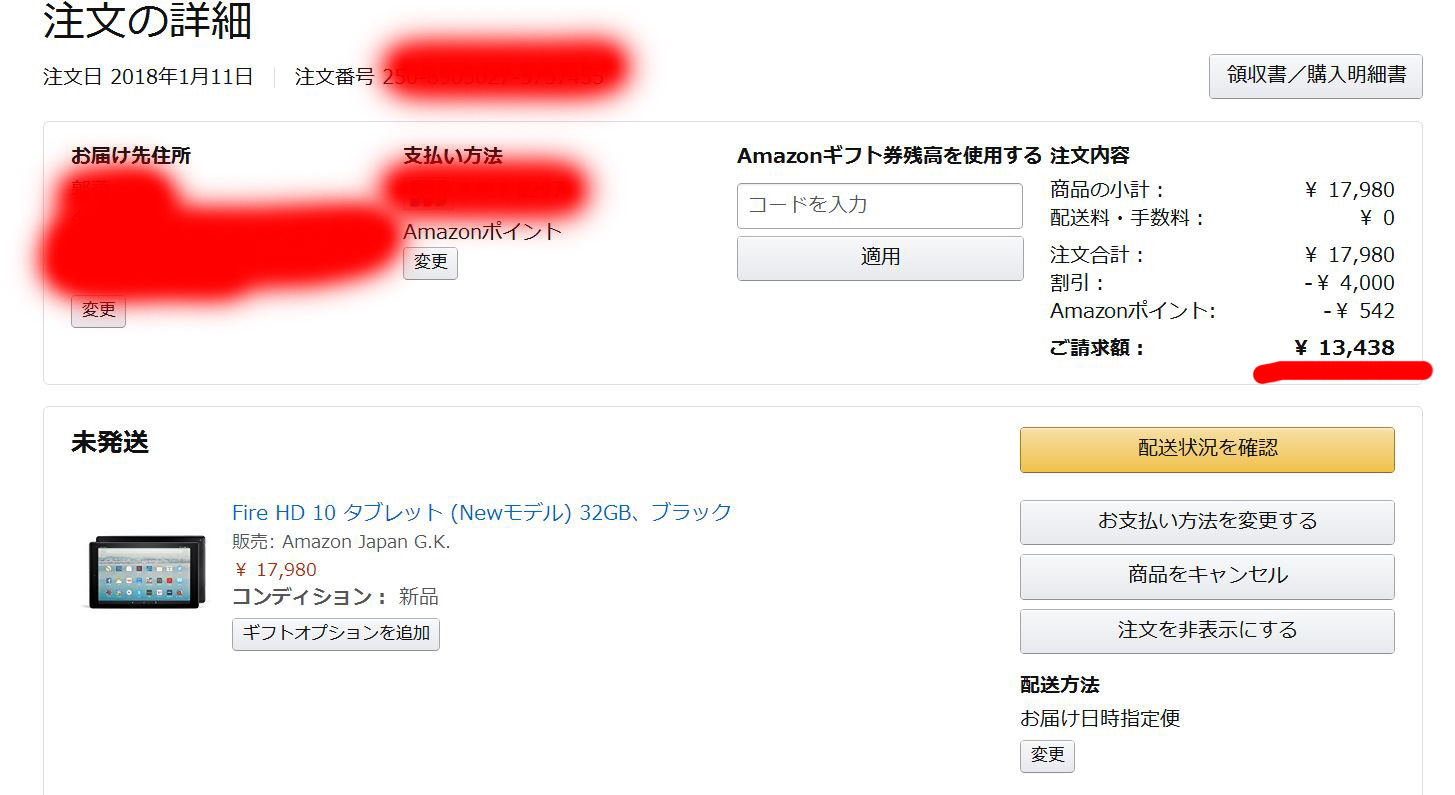
Task: Click the 注文日 2018年1月11日 date text
Action: click(148, 77)
